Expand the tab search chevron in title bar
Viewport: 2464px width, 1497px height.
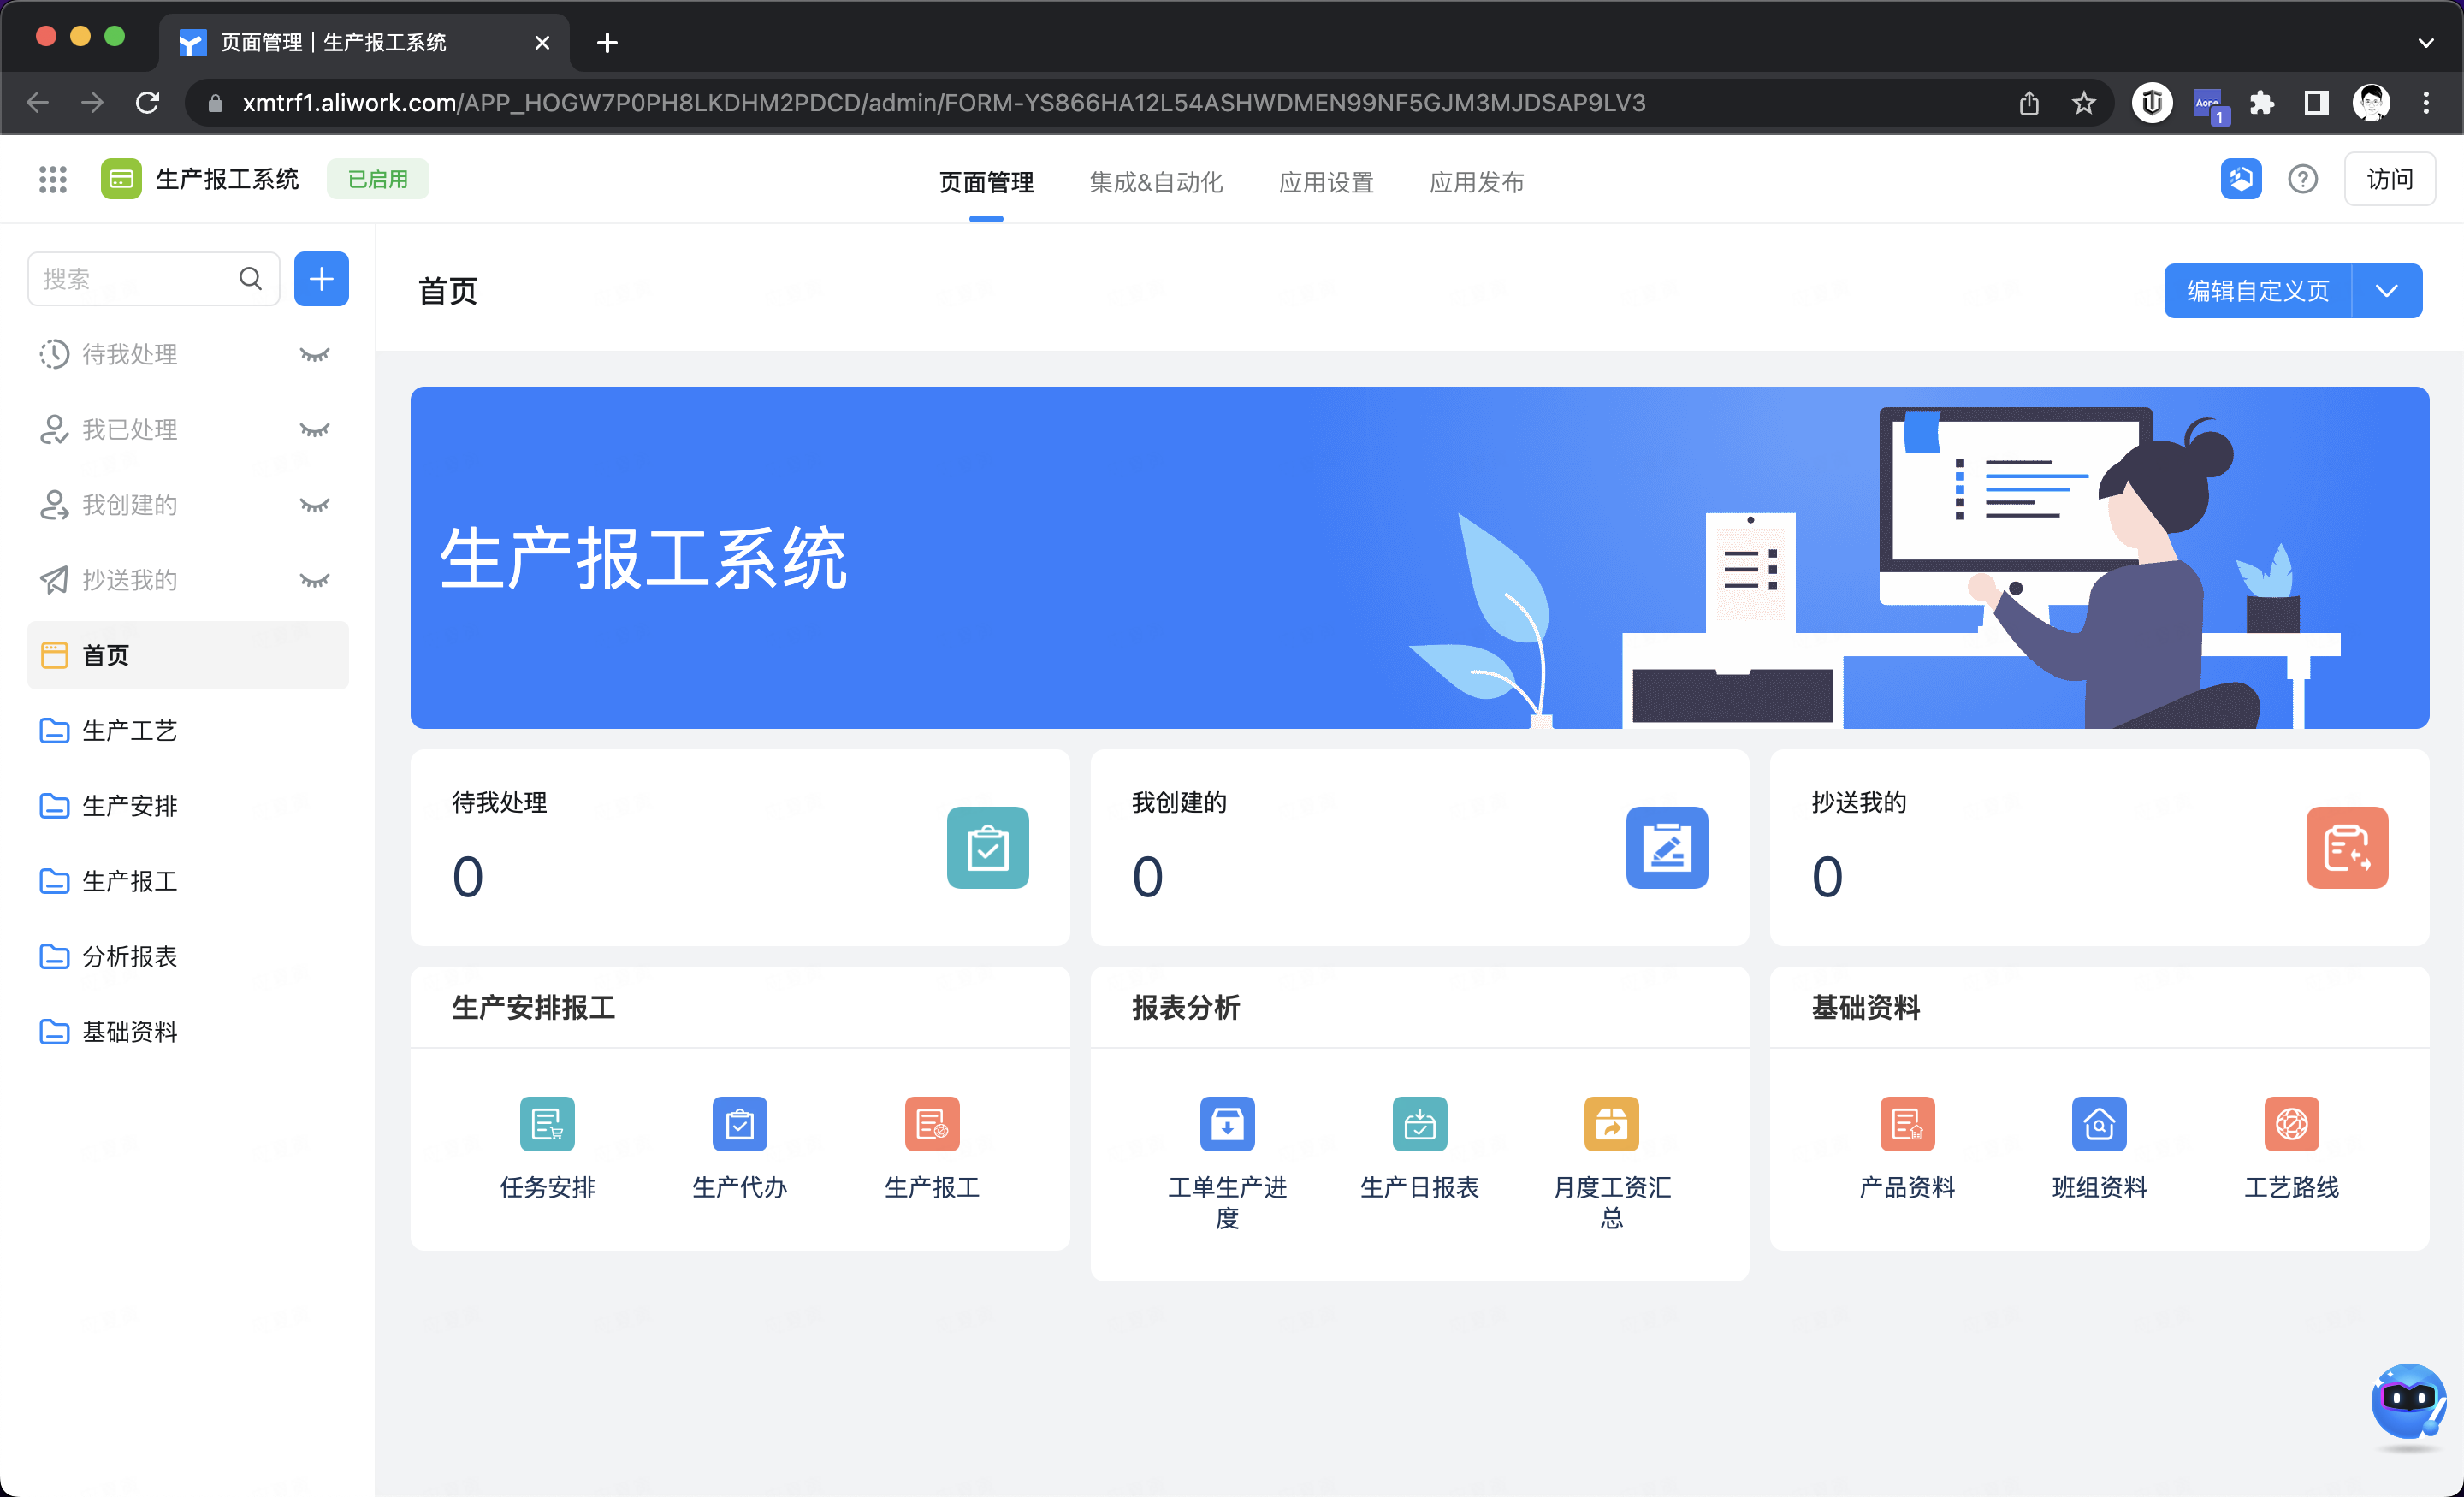2426,43
